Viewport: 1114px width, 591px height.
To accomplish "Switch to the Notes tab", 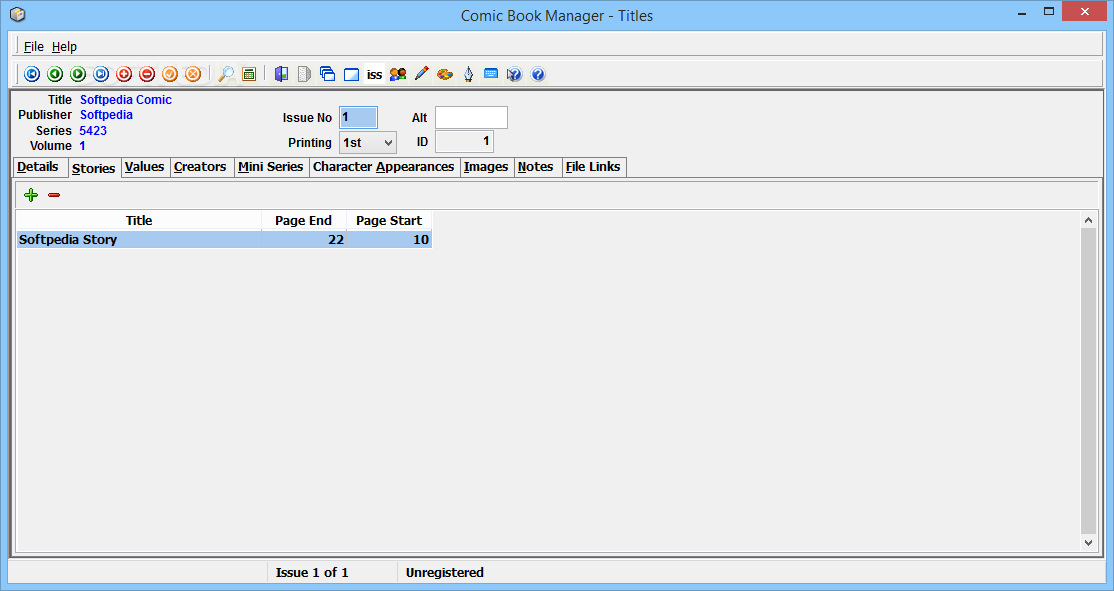I will point(536,167).
